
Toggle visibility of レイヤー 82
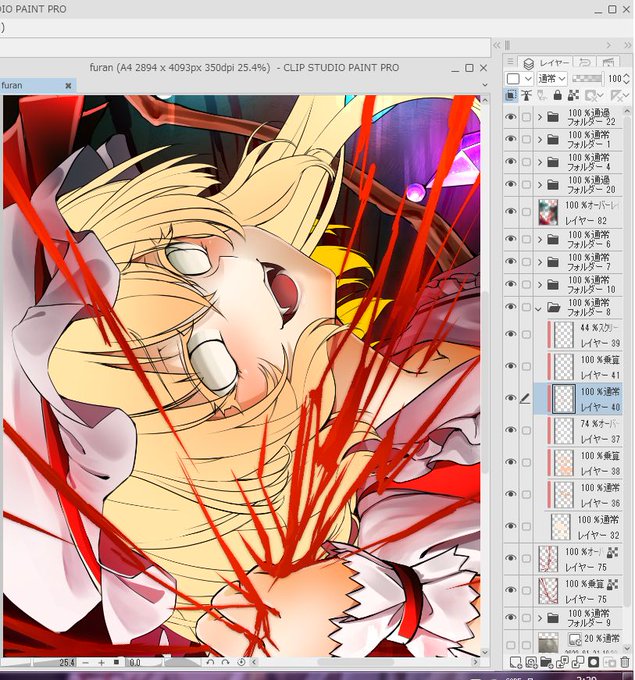(511, 212)
